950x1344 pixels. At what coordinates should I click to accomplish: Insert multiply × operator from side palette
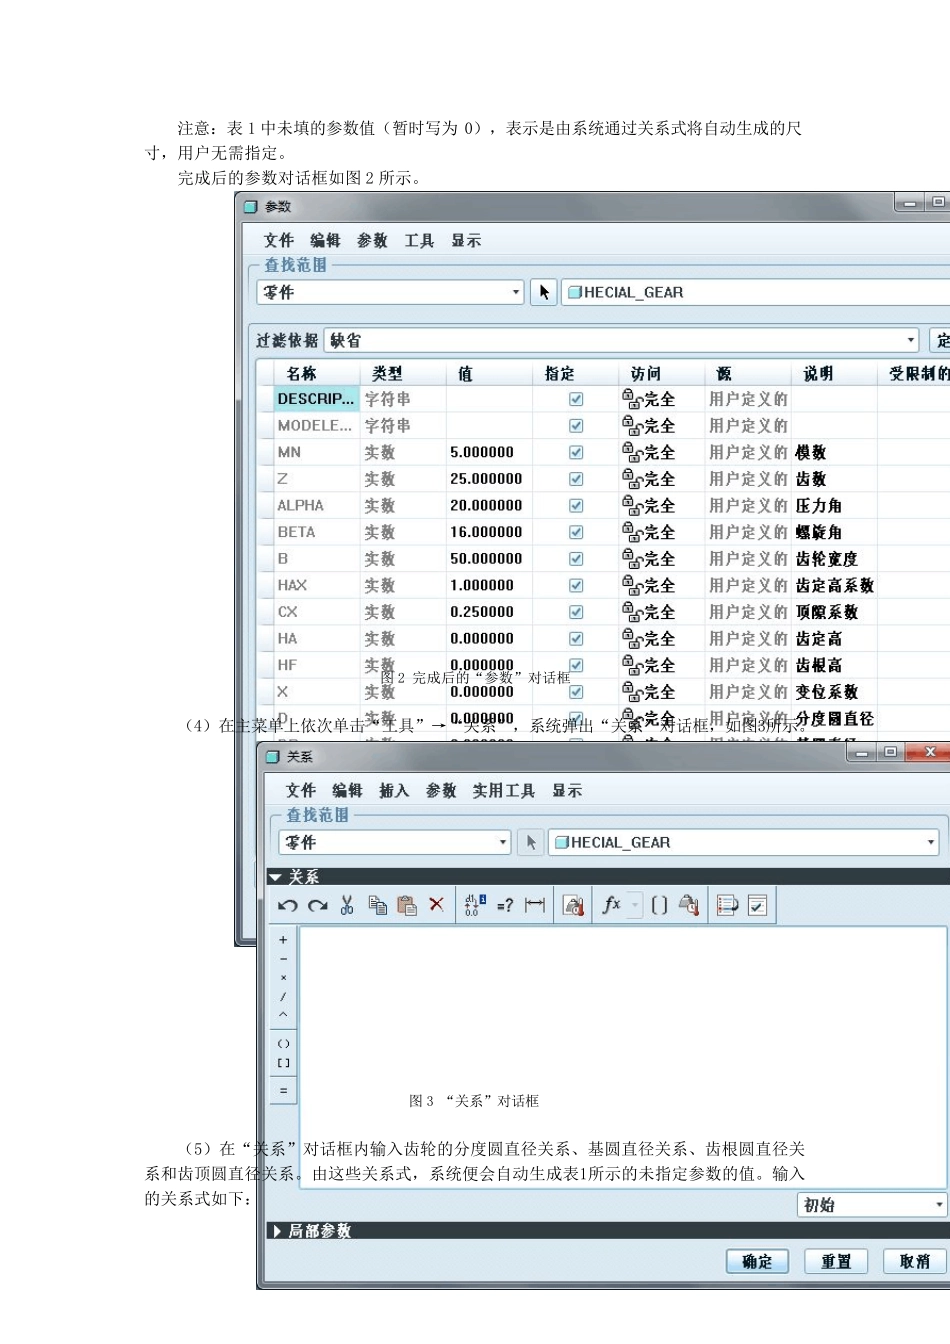[x=283, y=978]
